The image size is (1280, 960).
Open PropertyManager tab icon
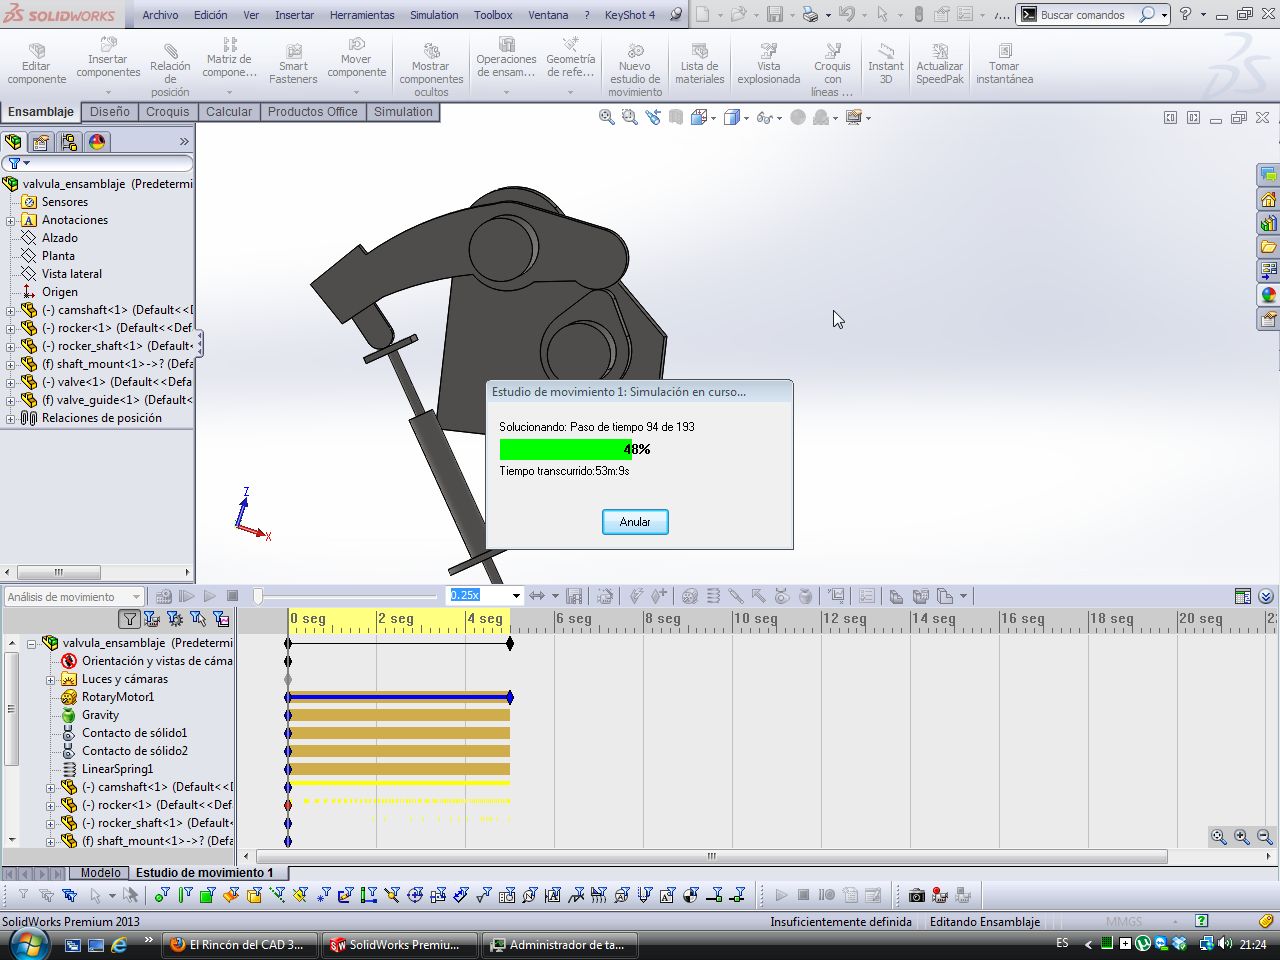pyautogui.click(x=42, y=142)
